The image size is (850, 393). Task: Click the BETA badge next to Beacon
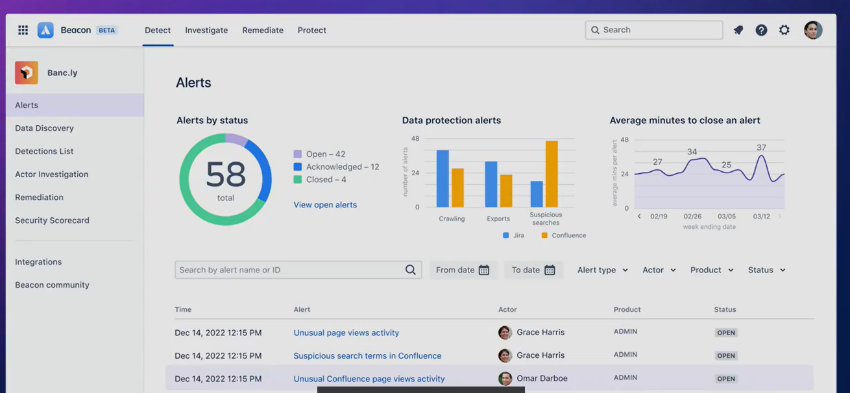pyautogui.click(x=106, y=30)
